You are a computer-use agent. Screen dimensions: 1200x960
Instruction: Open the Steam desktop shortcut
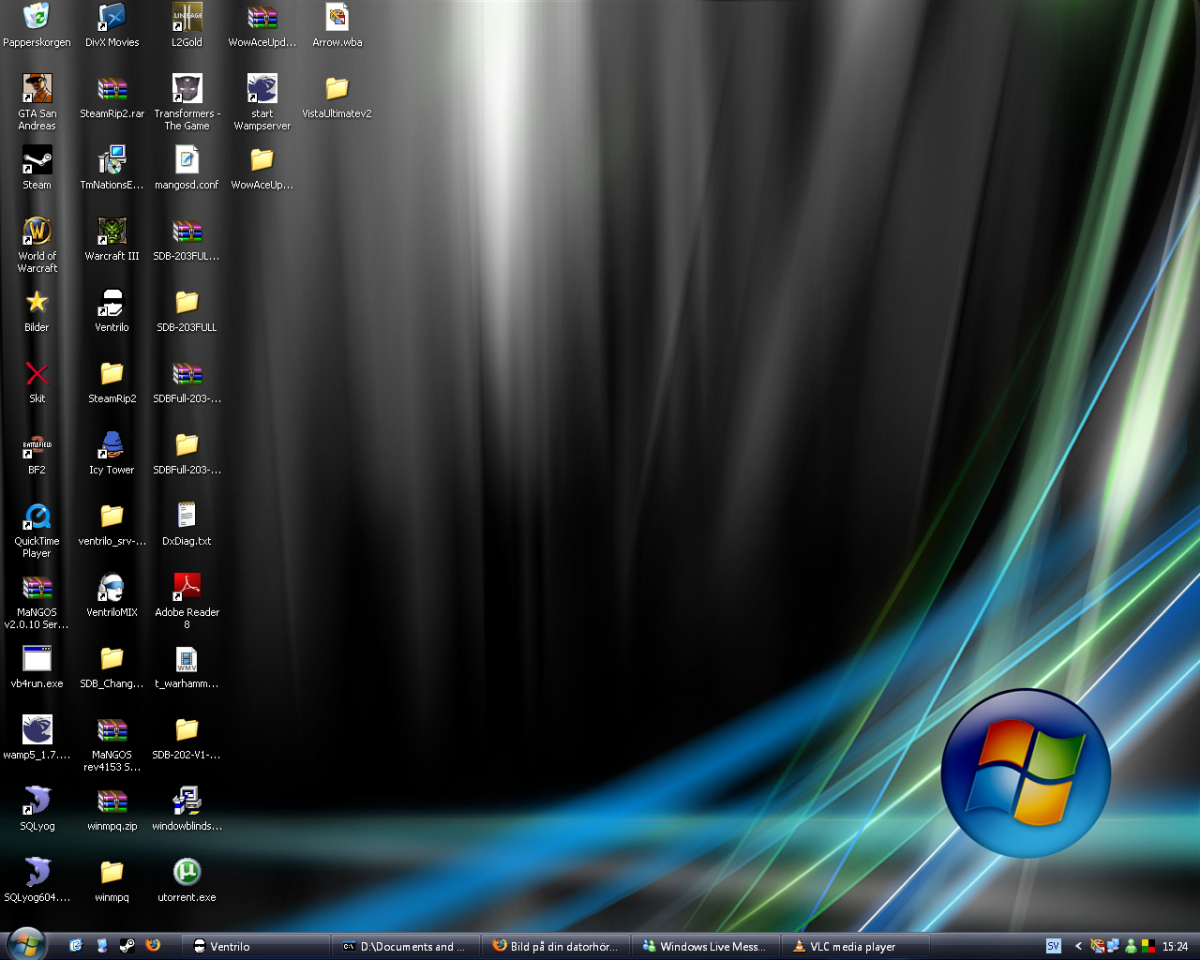pos(37,161)
